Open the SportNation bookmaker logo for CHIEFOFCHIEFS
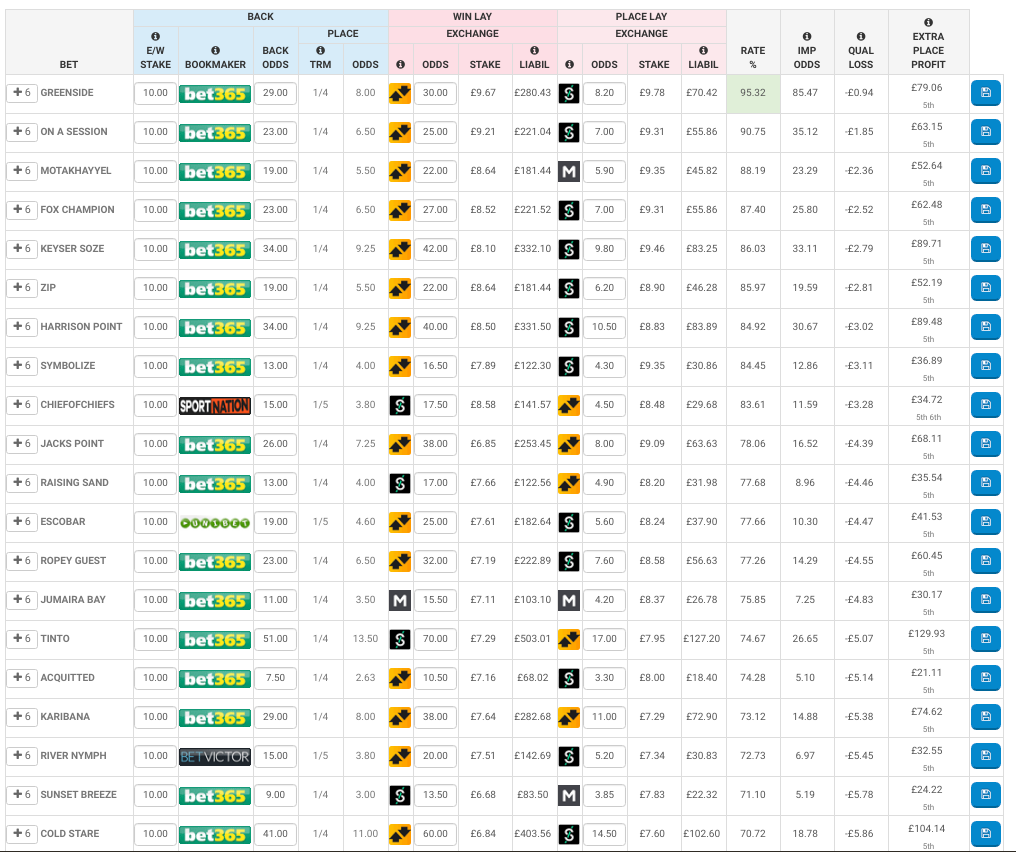 215,405
